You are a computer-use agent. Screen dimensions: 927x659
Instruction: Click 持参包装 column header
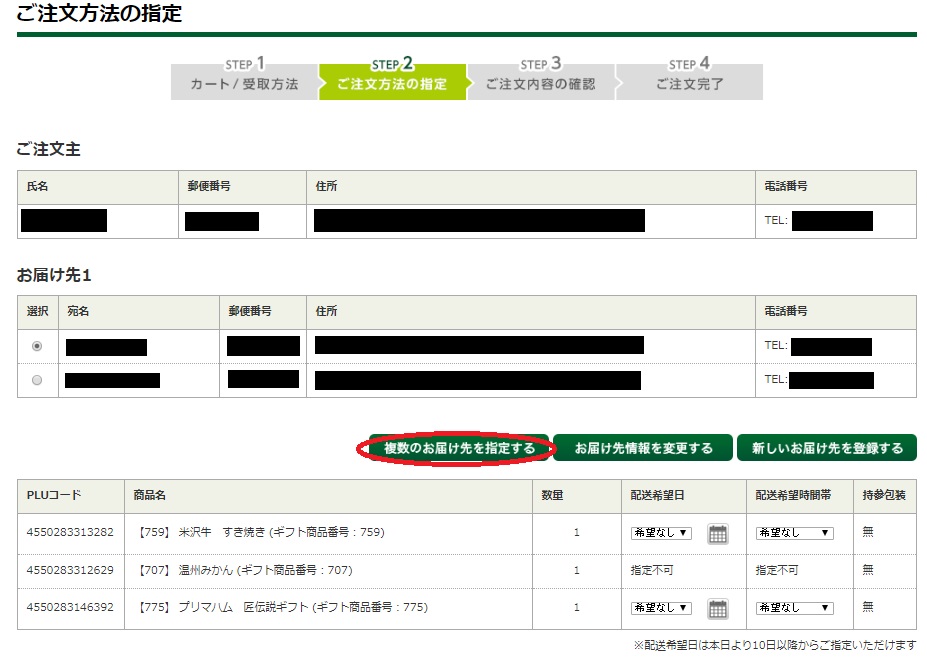[x=884, y=495]
